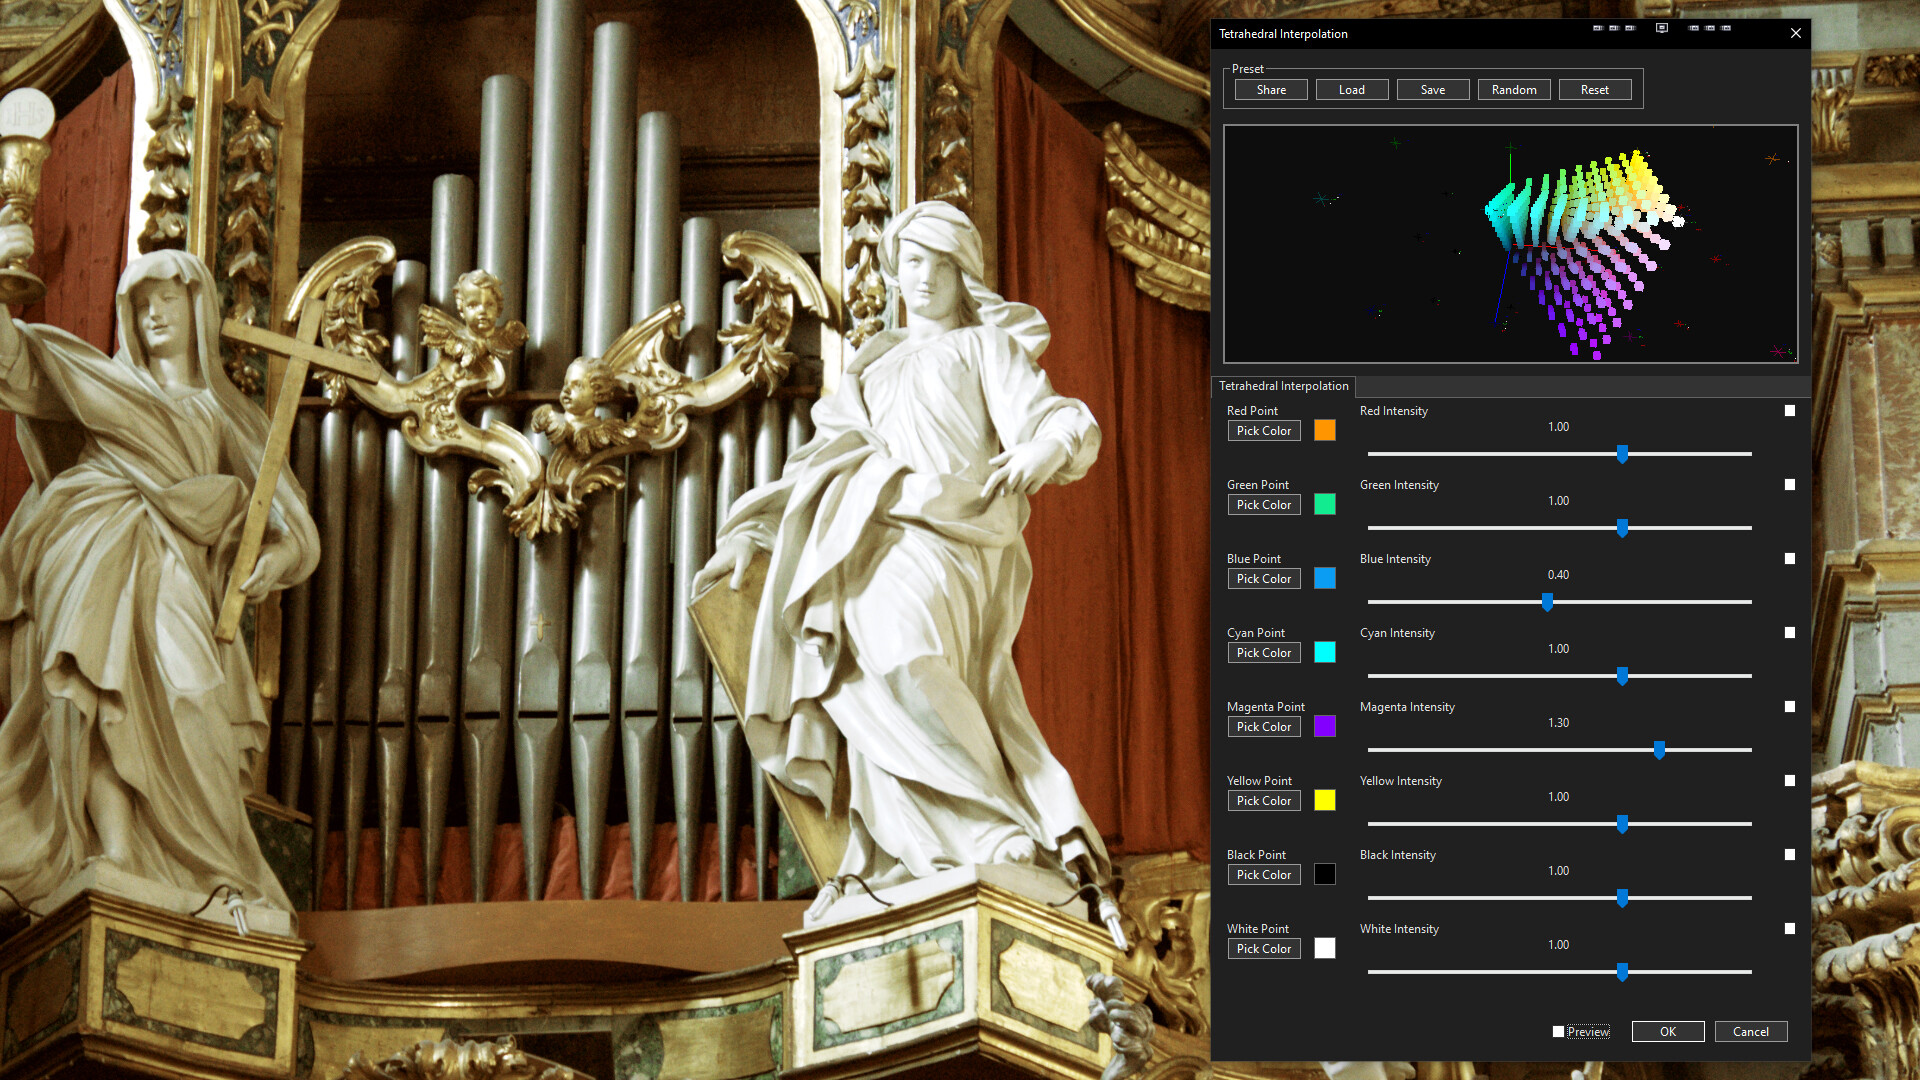Click Pick Color under Black Point
1920x1080 pixels.
coord(1264,875)
